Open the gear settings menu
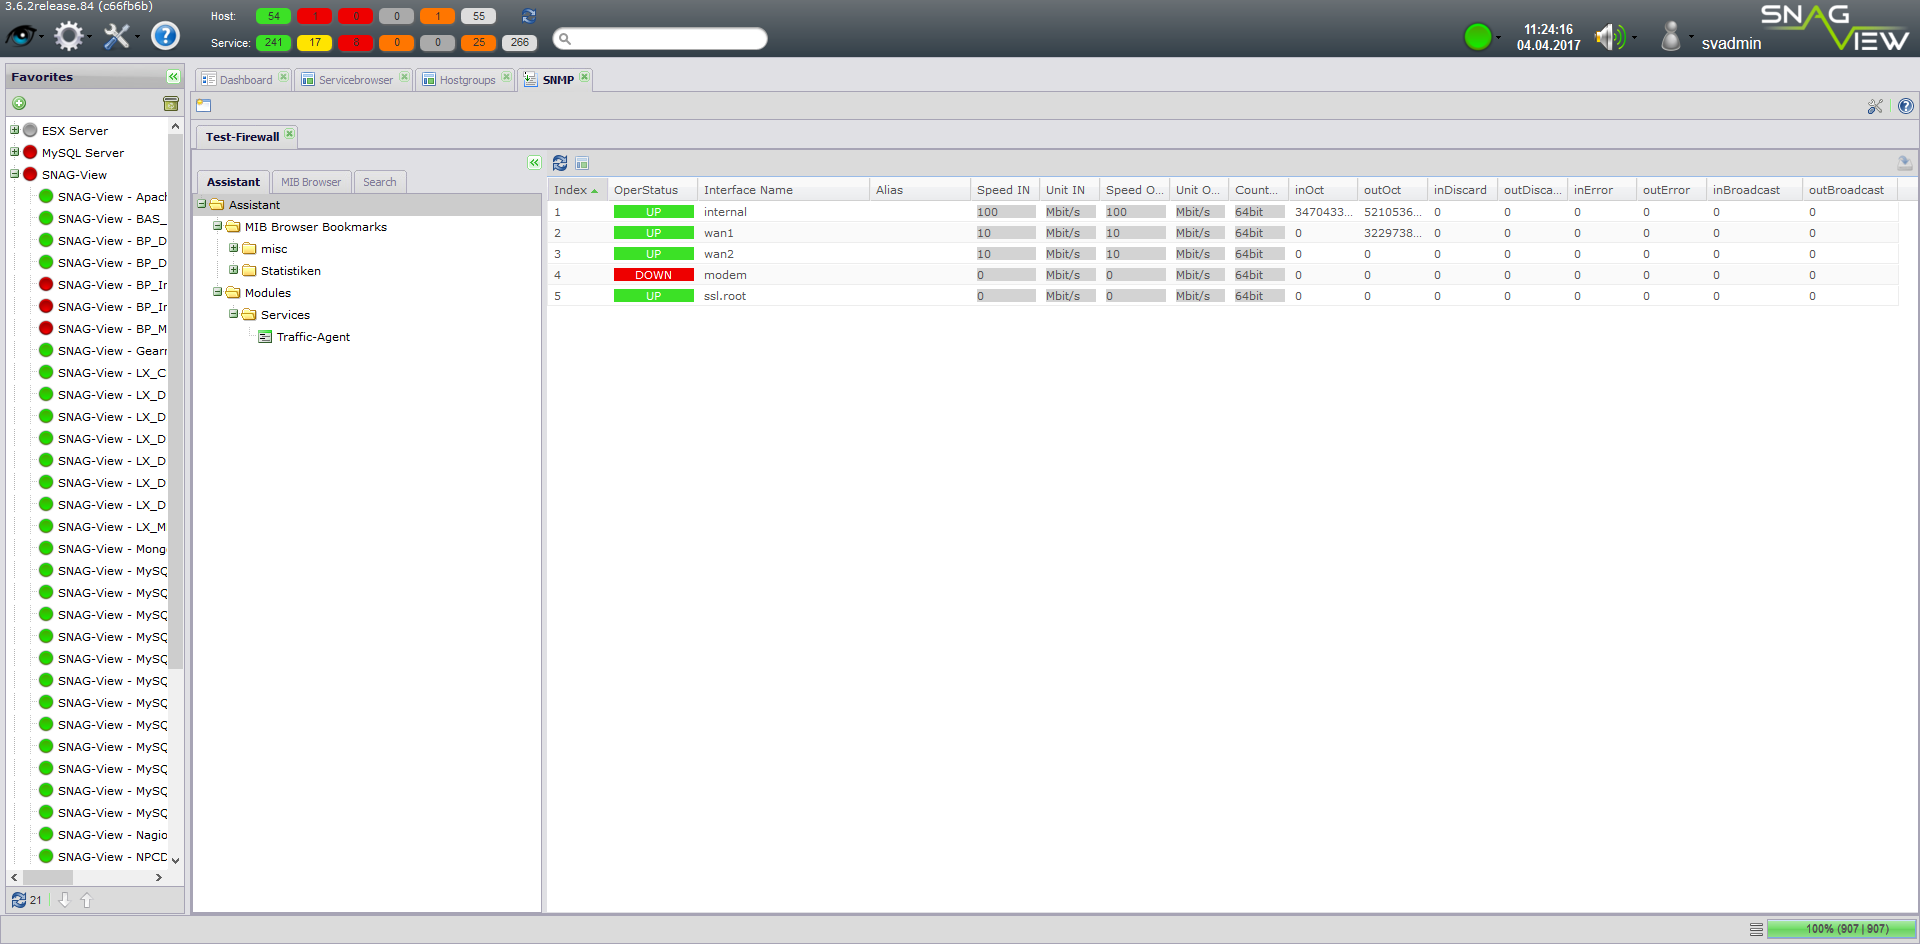The width and height of the screenshot is (1920, 944). coord(69,37)
